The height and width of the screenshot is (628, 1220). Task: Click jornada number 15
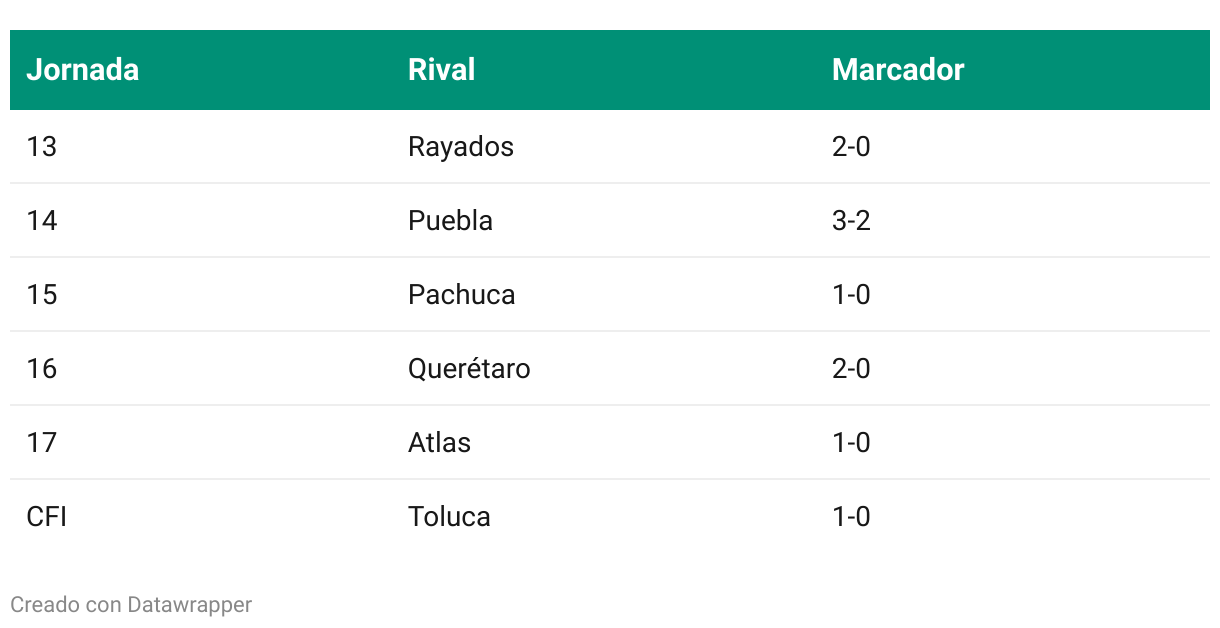pyautogui.click(x=41, y=295)
